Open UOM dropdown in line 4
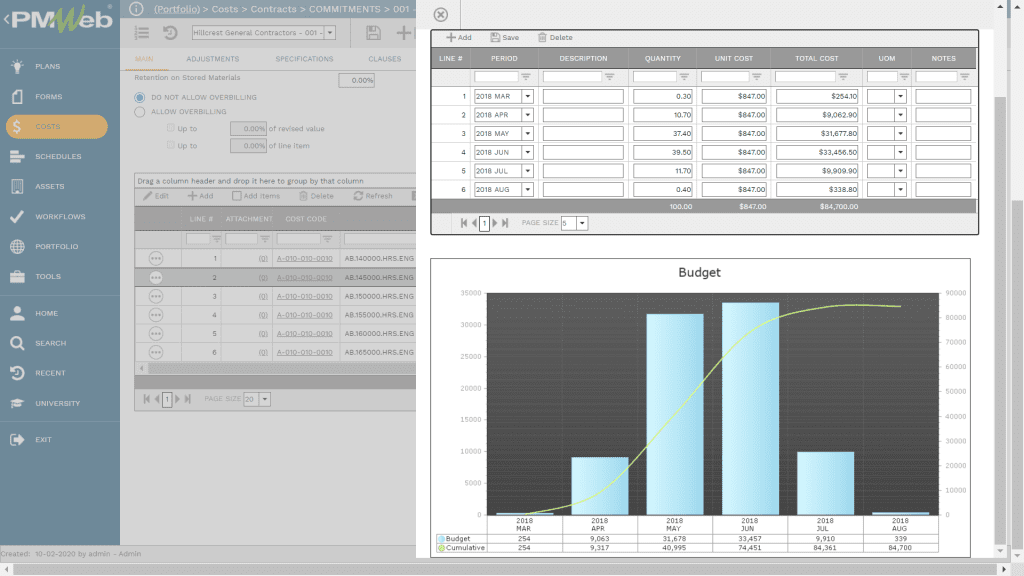 (x=901, y=152)
